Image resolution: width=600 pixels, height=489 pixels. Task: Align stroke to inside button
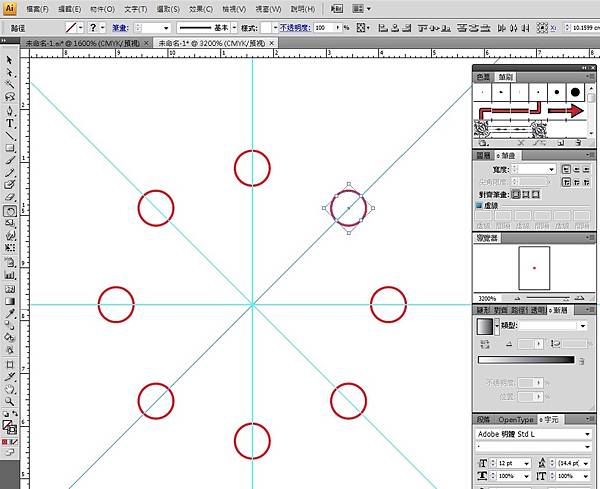point(526,194)
